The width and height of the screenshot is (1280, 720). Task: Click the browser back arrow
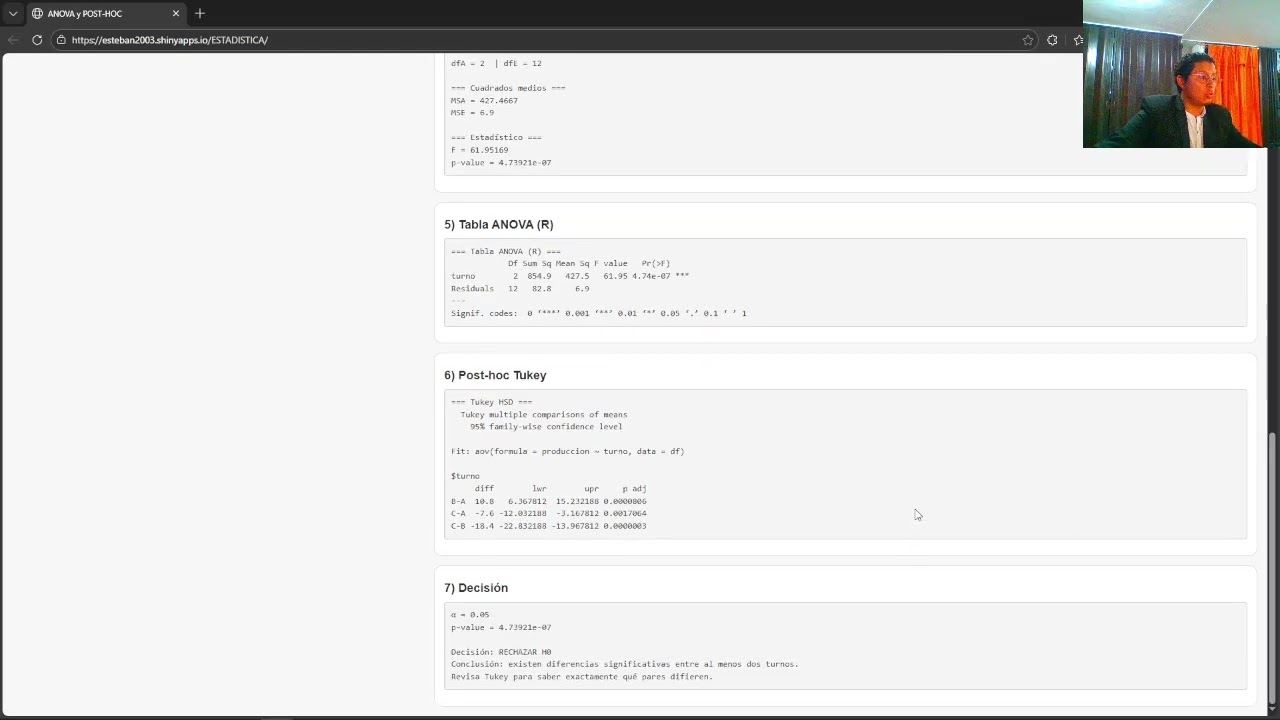pyautogui.click(x=13, y=40)
